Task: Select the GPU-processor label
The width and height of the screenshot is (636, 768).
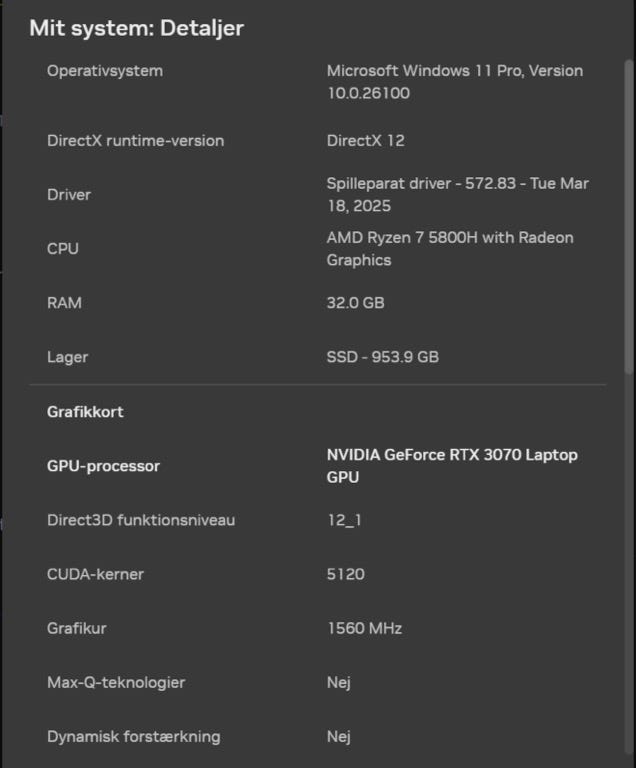Action: pos(103,466)
